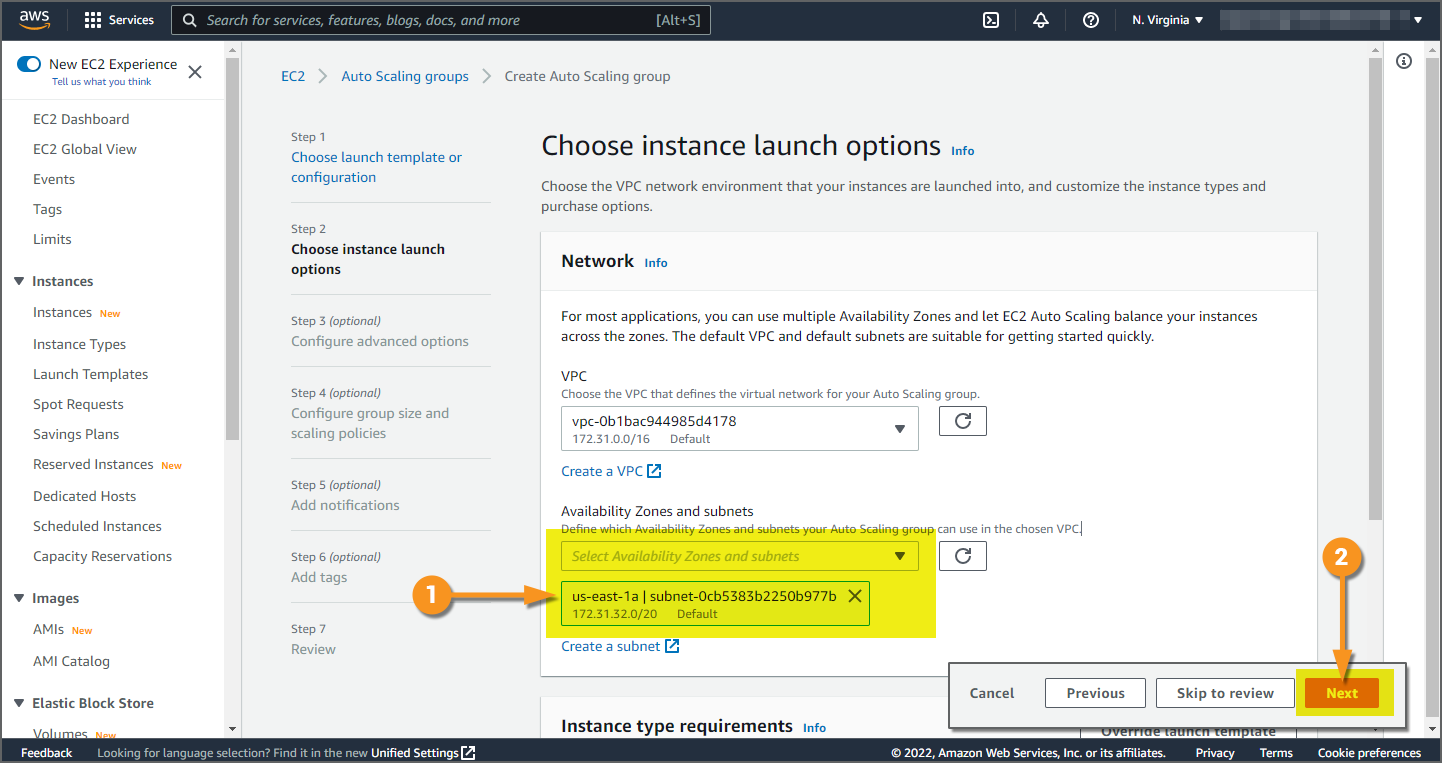The image size is (1442, 763).
Task: Click the Previous button
Action: click(x=1095, y=693)
